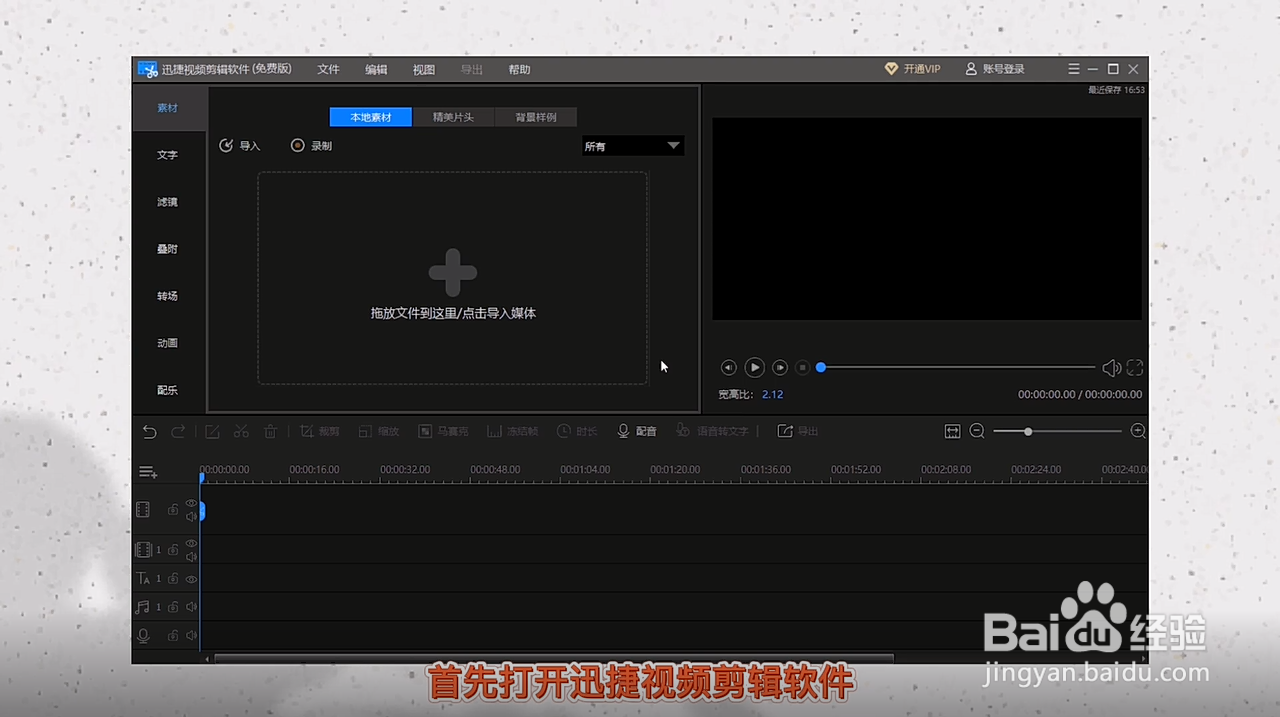Open the 所有 media filter dropdown
Image resolution: width=1280 pixels, height=717 pixels.
[631, 146]
